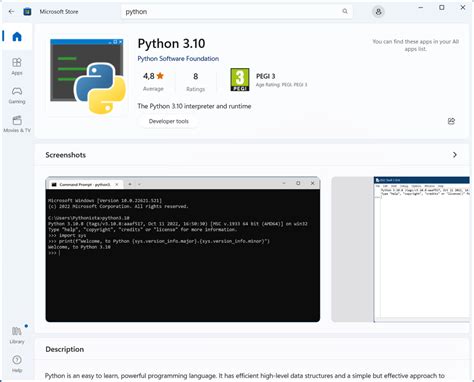Expand the Screenshots section with the chevron

455,155
